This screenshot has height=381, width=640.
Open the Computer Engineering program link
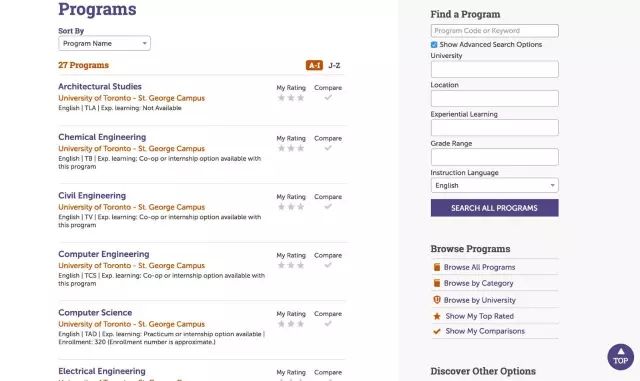(x=104, y=254)
